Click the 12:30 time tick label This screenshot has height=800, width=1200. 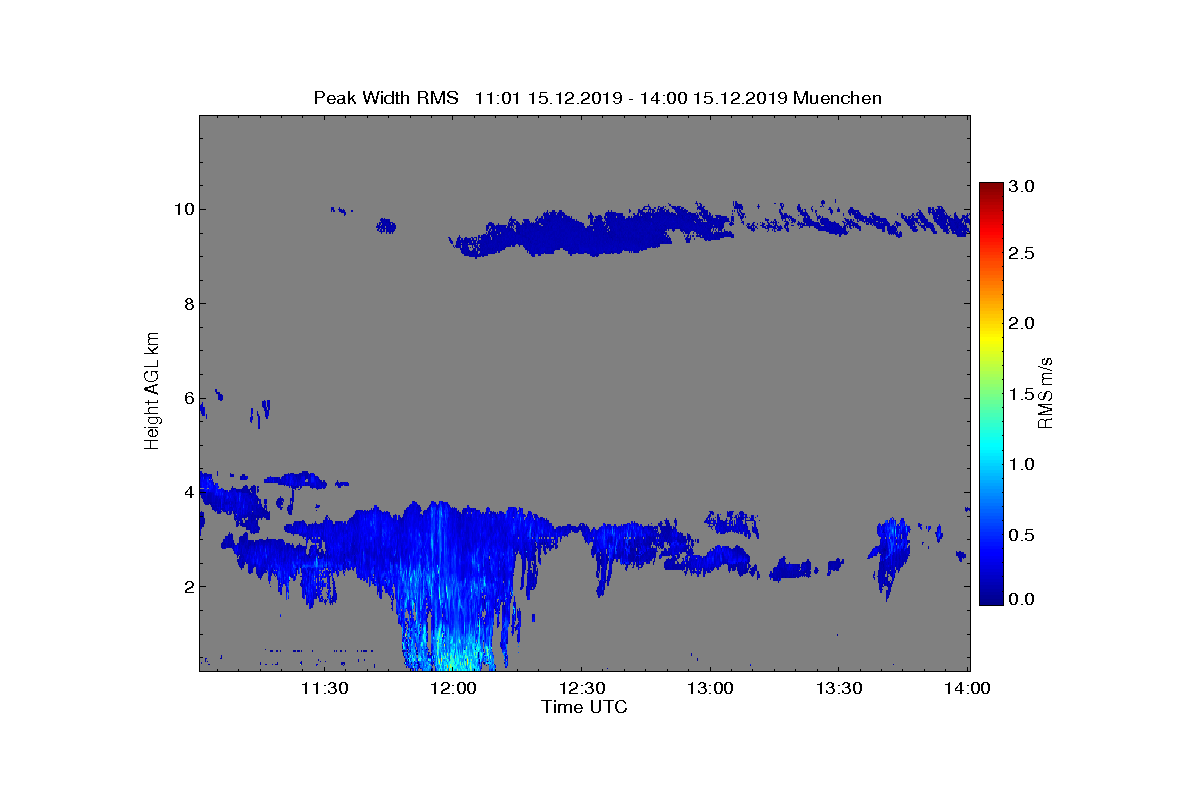(582, 688)
